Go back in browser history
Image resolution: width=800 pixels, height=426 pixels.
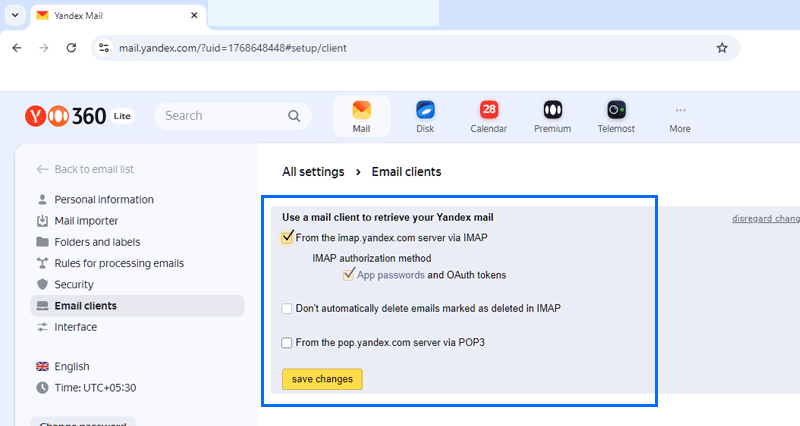coord(17,48)
